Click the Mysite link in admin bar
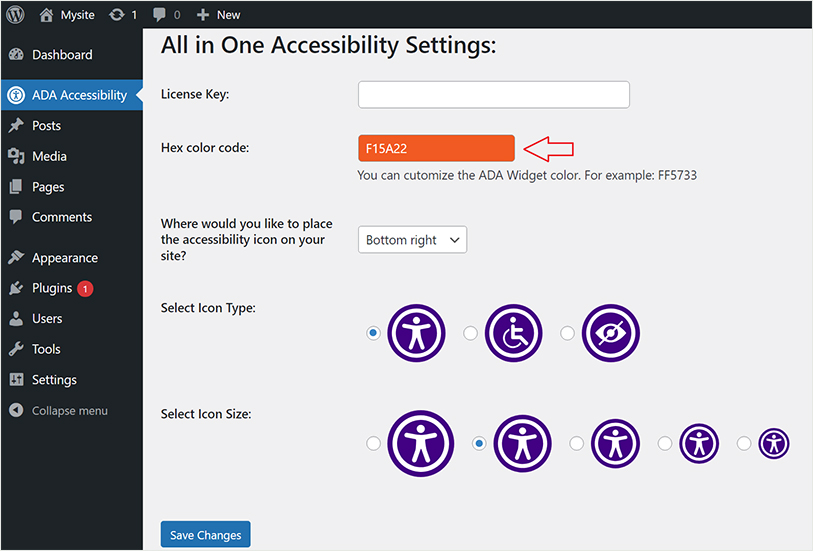Viewport: 813px width, 551px height. point(77,15)
